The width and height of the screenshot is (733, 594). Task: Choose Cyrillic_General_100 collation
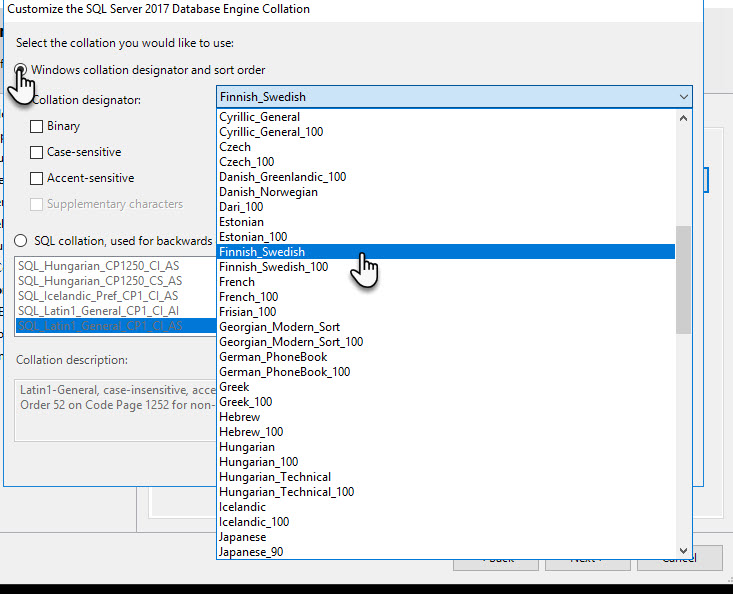(x=446, y=132)
